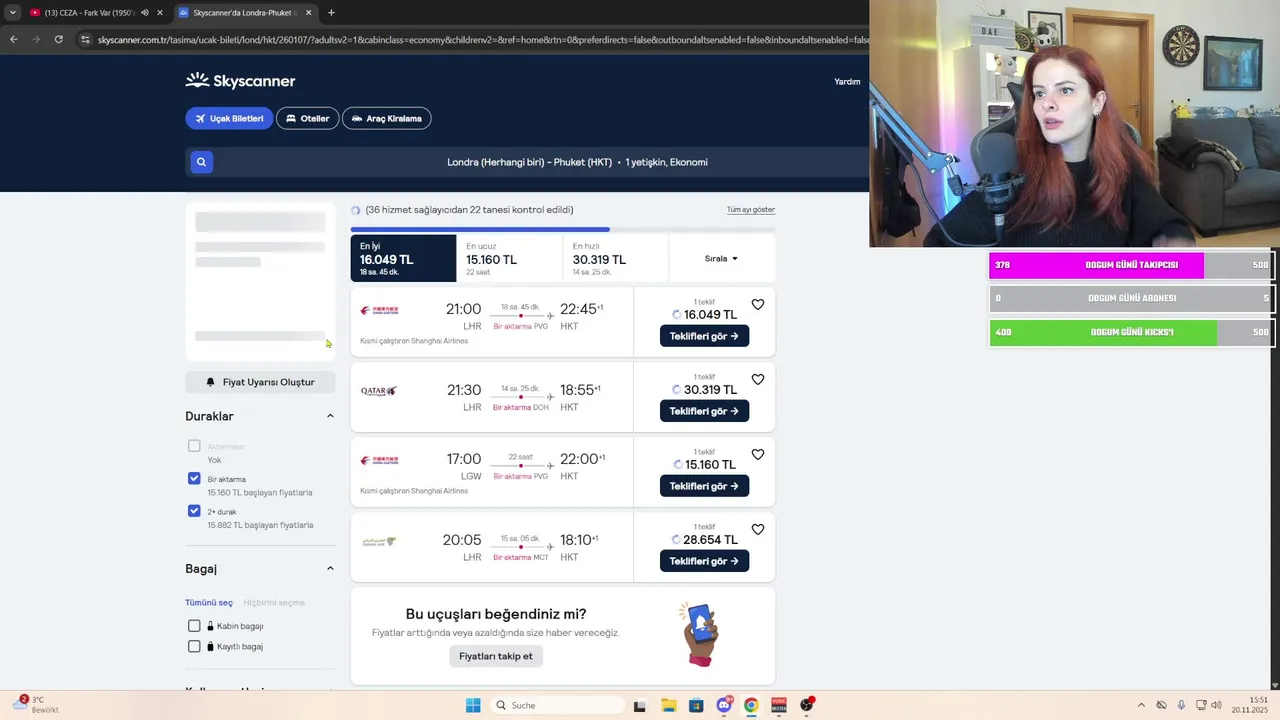This screenshot has width=1280, height=720.
Task: Switch to the Araç Kiralama tab
Action: click(x=386, y=118)
